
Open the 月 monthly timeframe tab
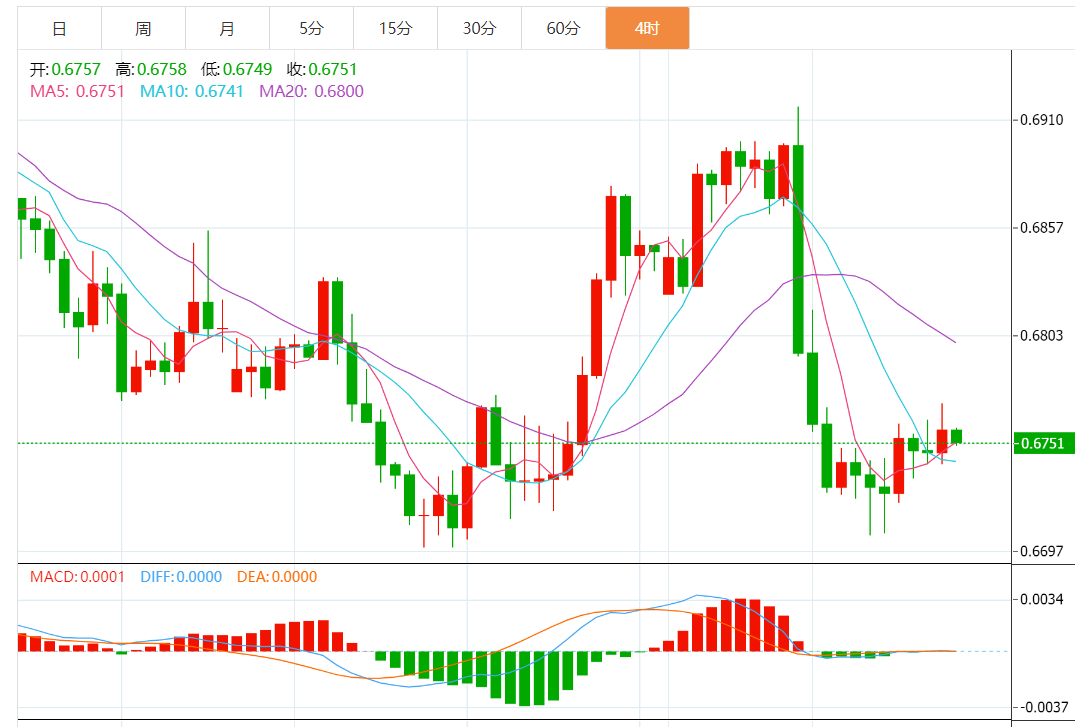[x=227, y=29]
